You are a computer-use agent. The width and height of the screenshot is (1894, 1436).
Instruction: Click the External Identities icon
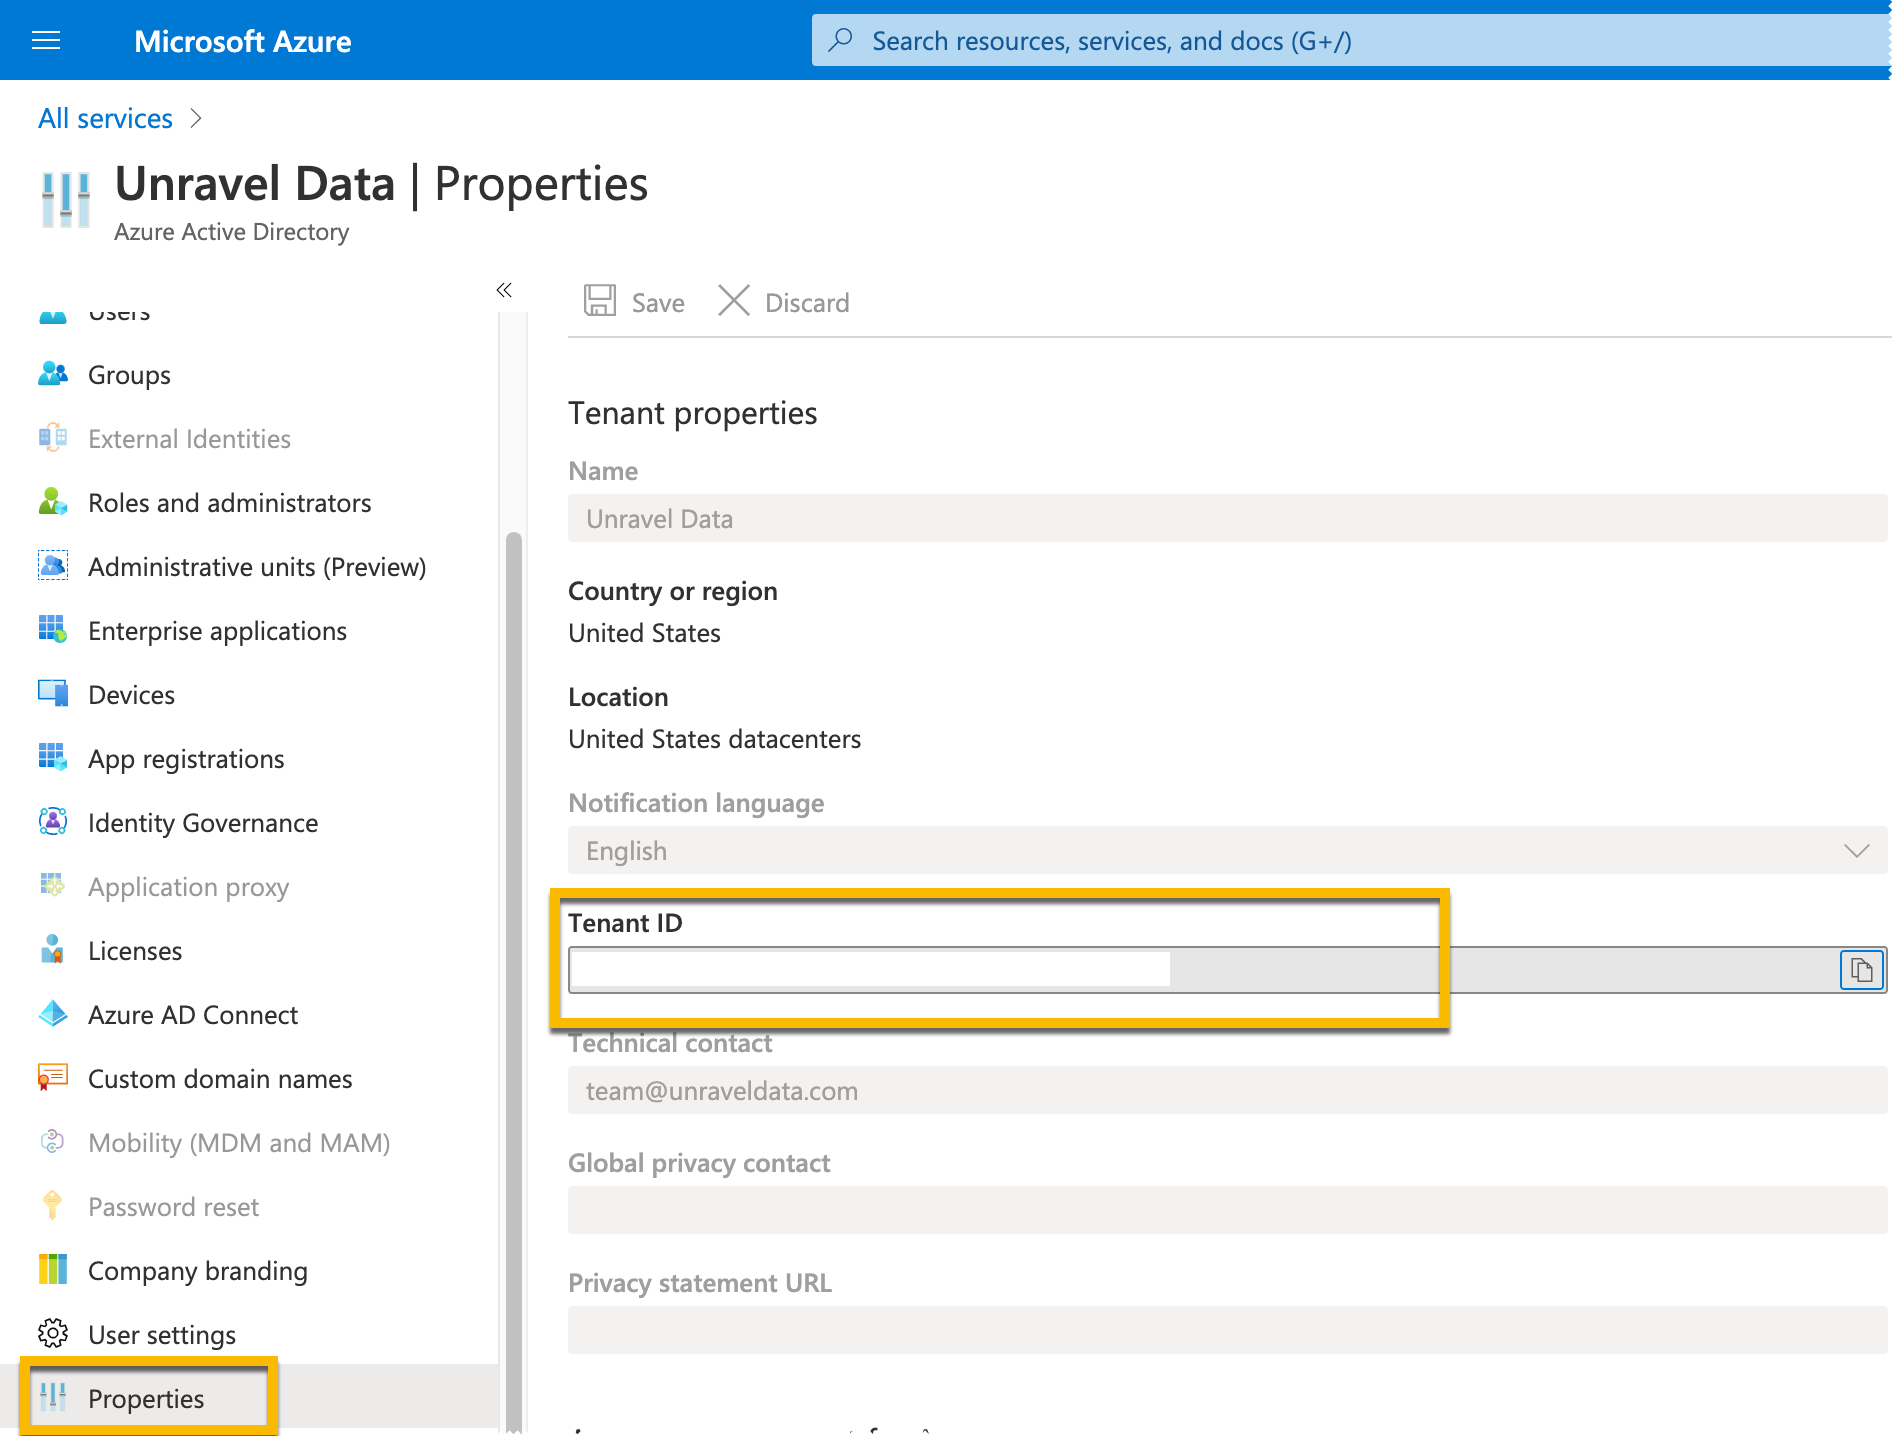point(53,439)
